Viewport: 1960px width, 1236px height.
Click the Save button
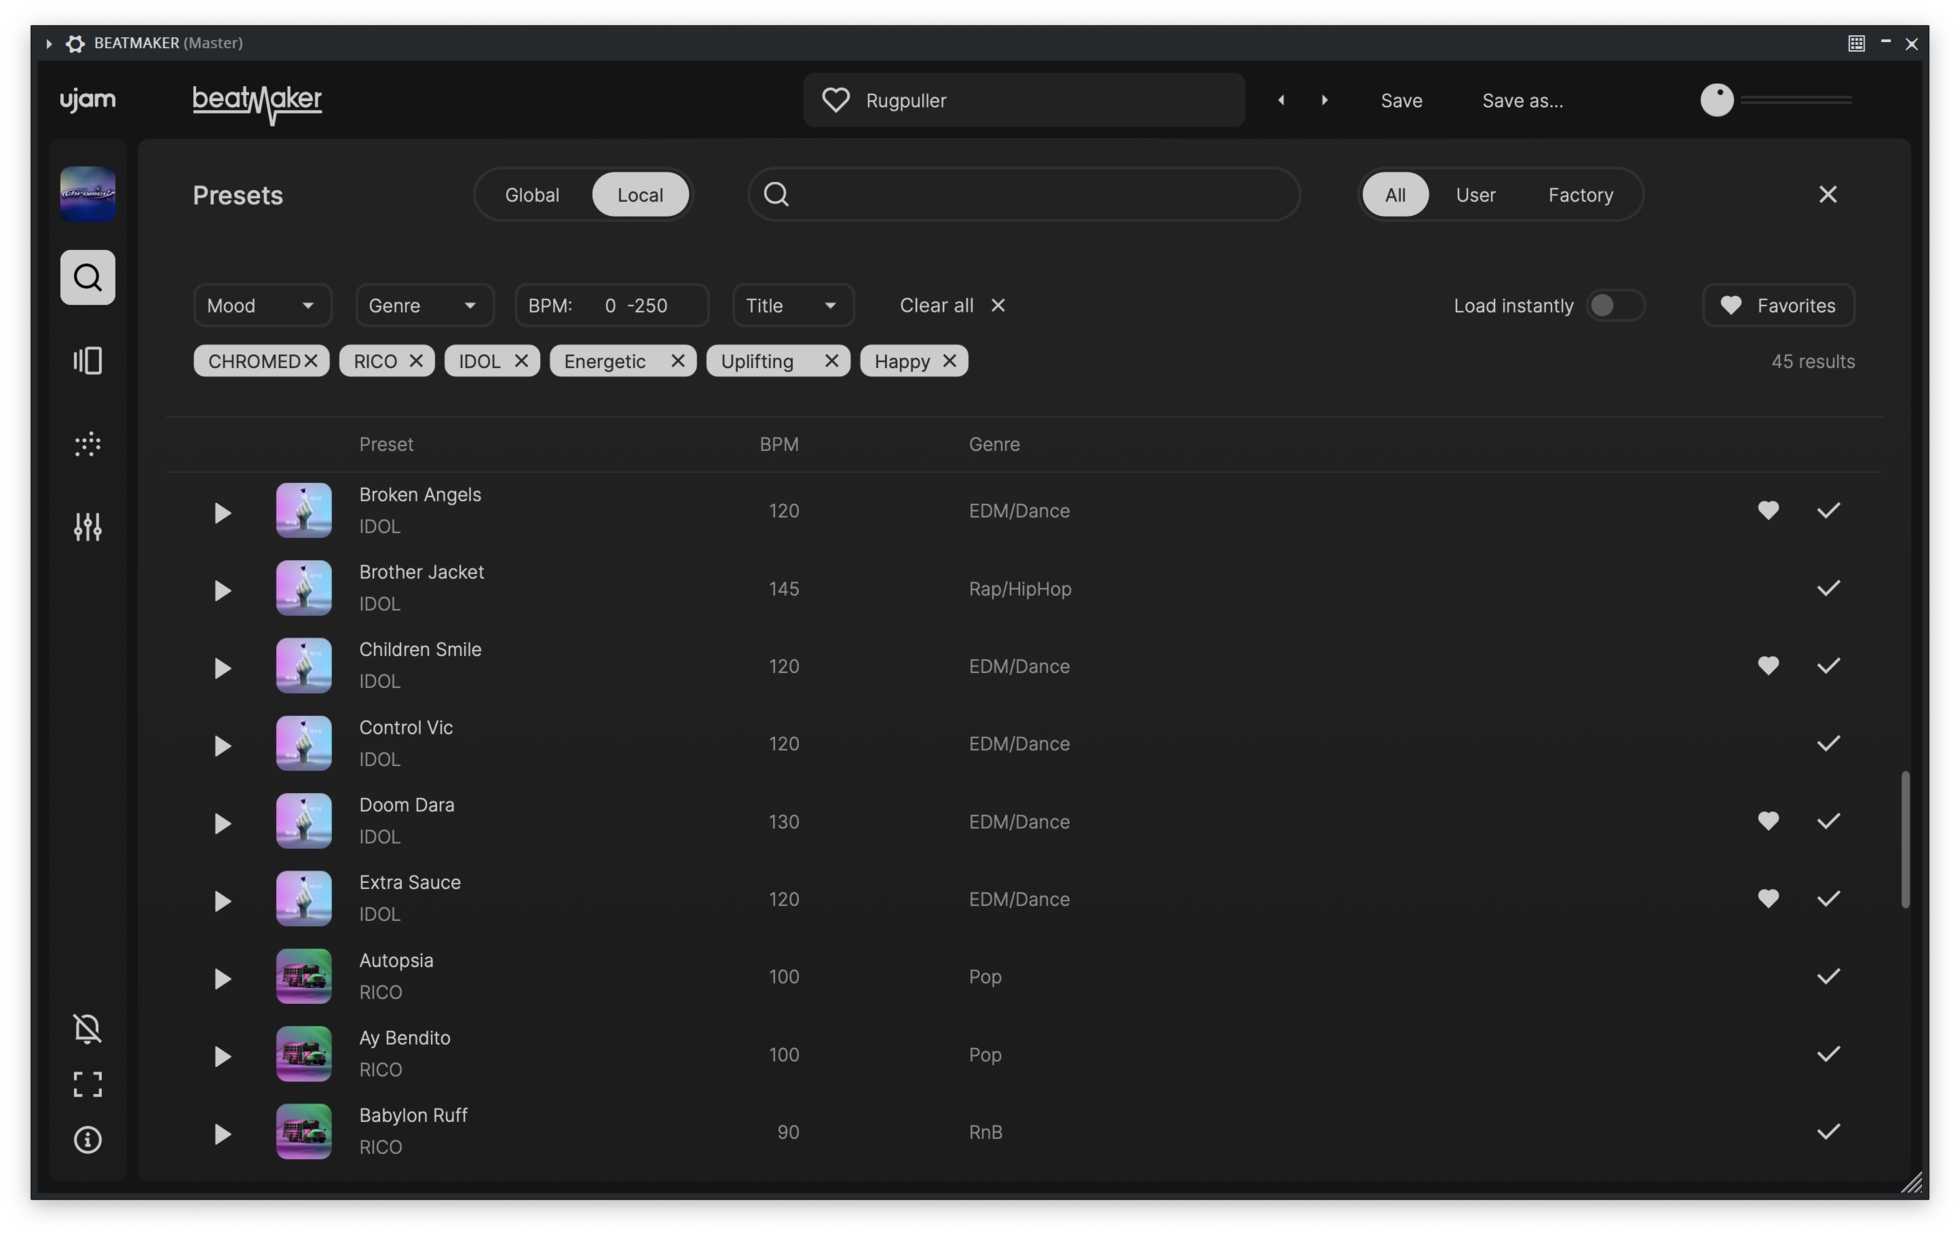coord(1401,100)
